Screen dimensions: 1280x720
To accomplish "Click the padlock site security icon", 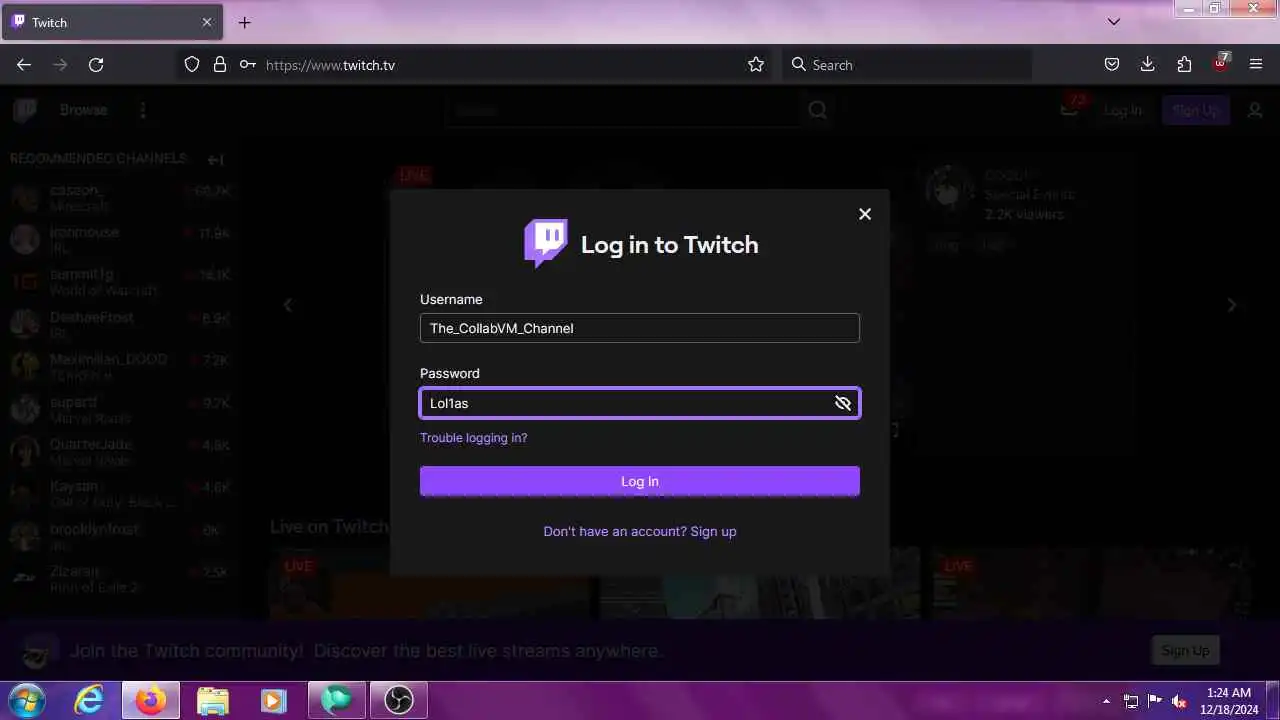I will (220, 64).
